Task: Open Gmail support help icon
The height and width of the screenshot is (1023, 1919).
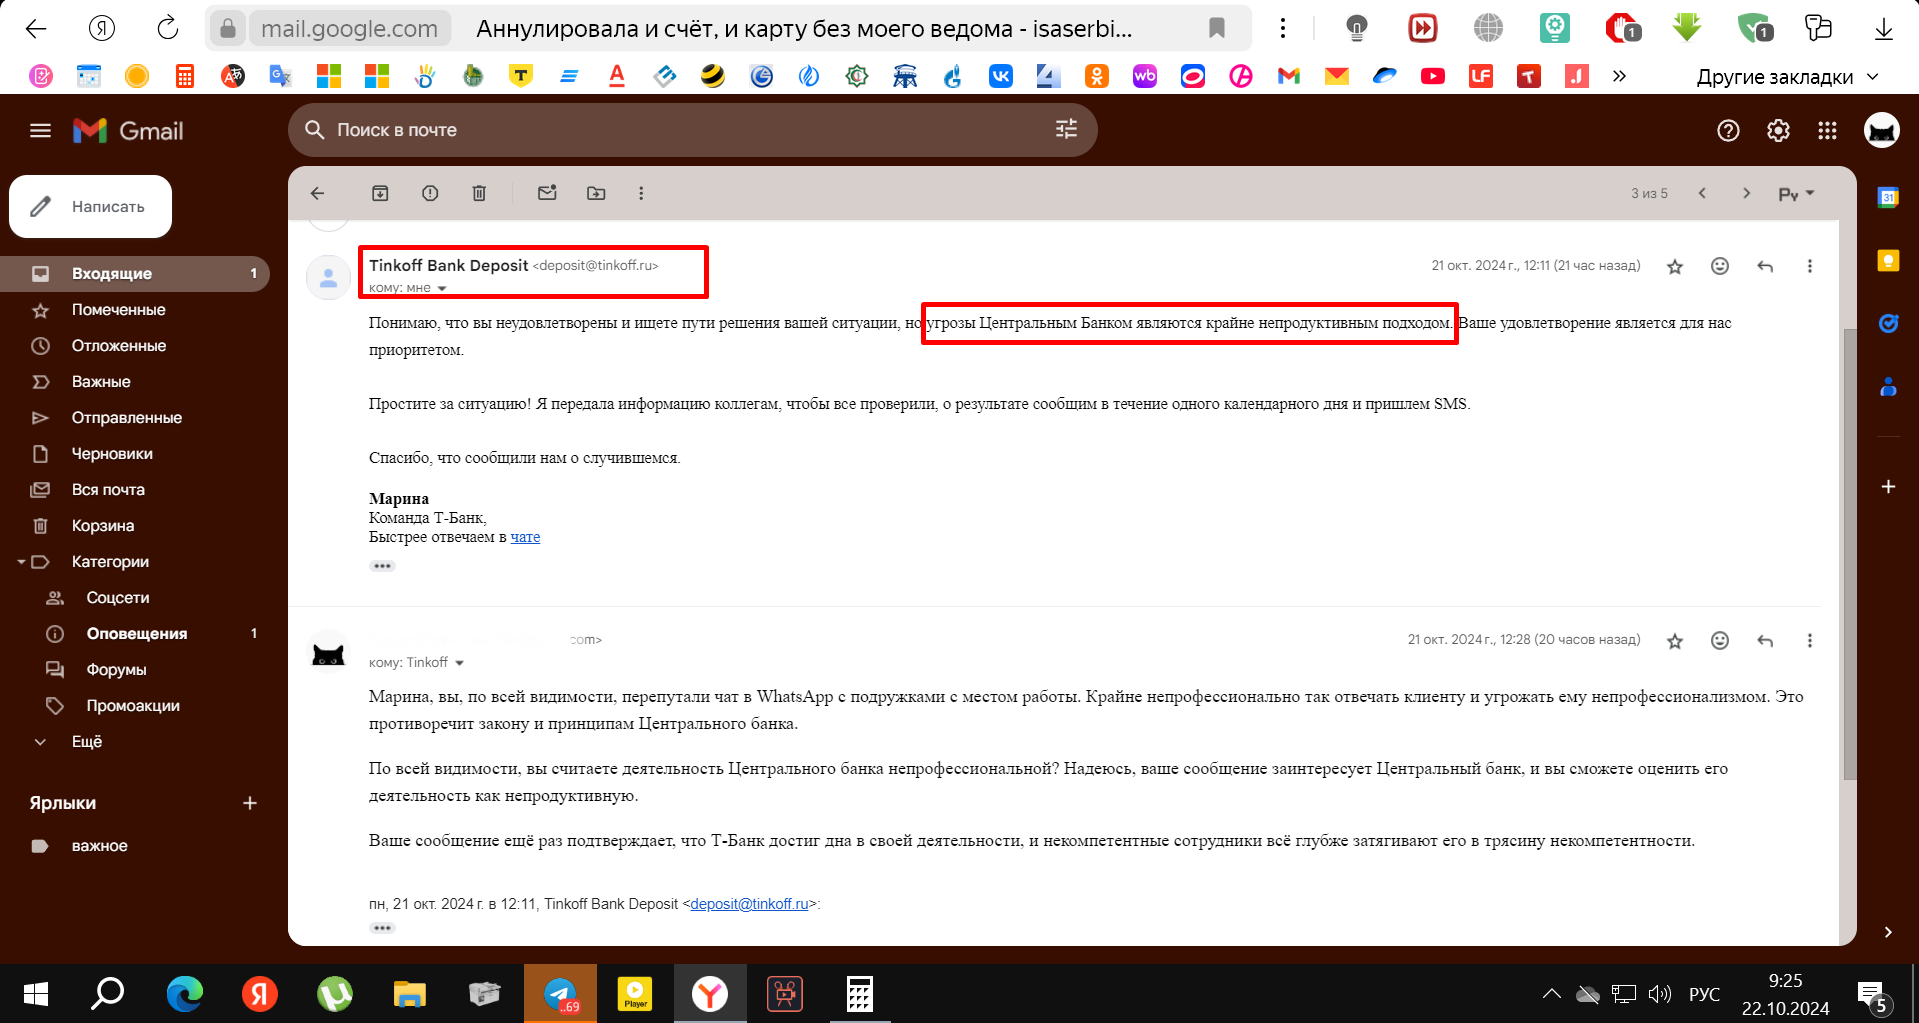Action: (1728, 131)
